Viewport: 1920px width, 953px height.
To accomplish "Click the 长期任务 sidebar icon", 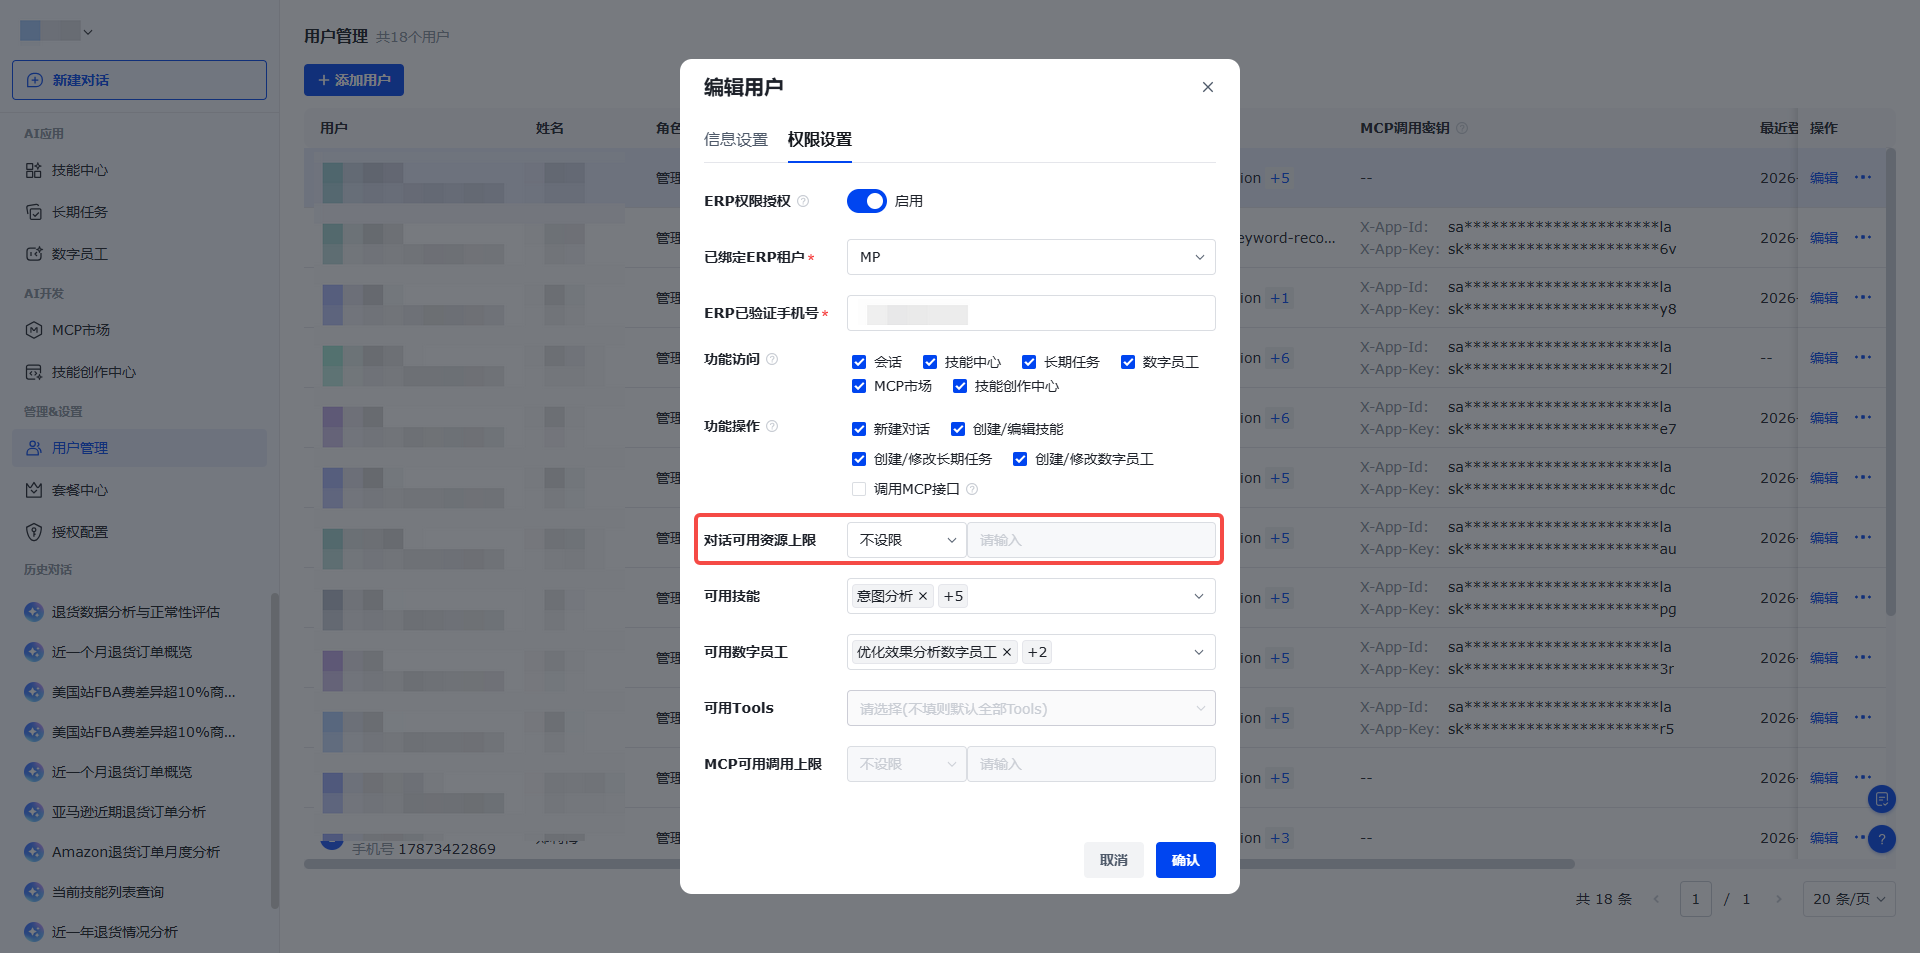I will [34, 213].
